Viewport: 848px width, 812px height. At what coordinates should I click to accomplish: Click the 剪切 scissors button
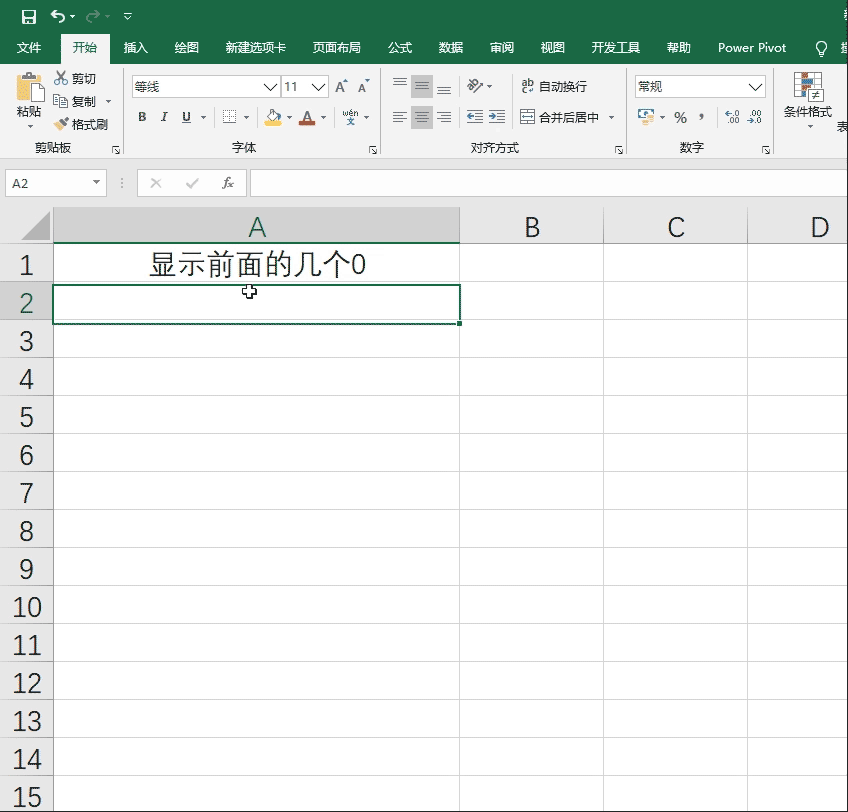pos(75,78)
